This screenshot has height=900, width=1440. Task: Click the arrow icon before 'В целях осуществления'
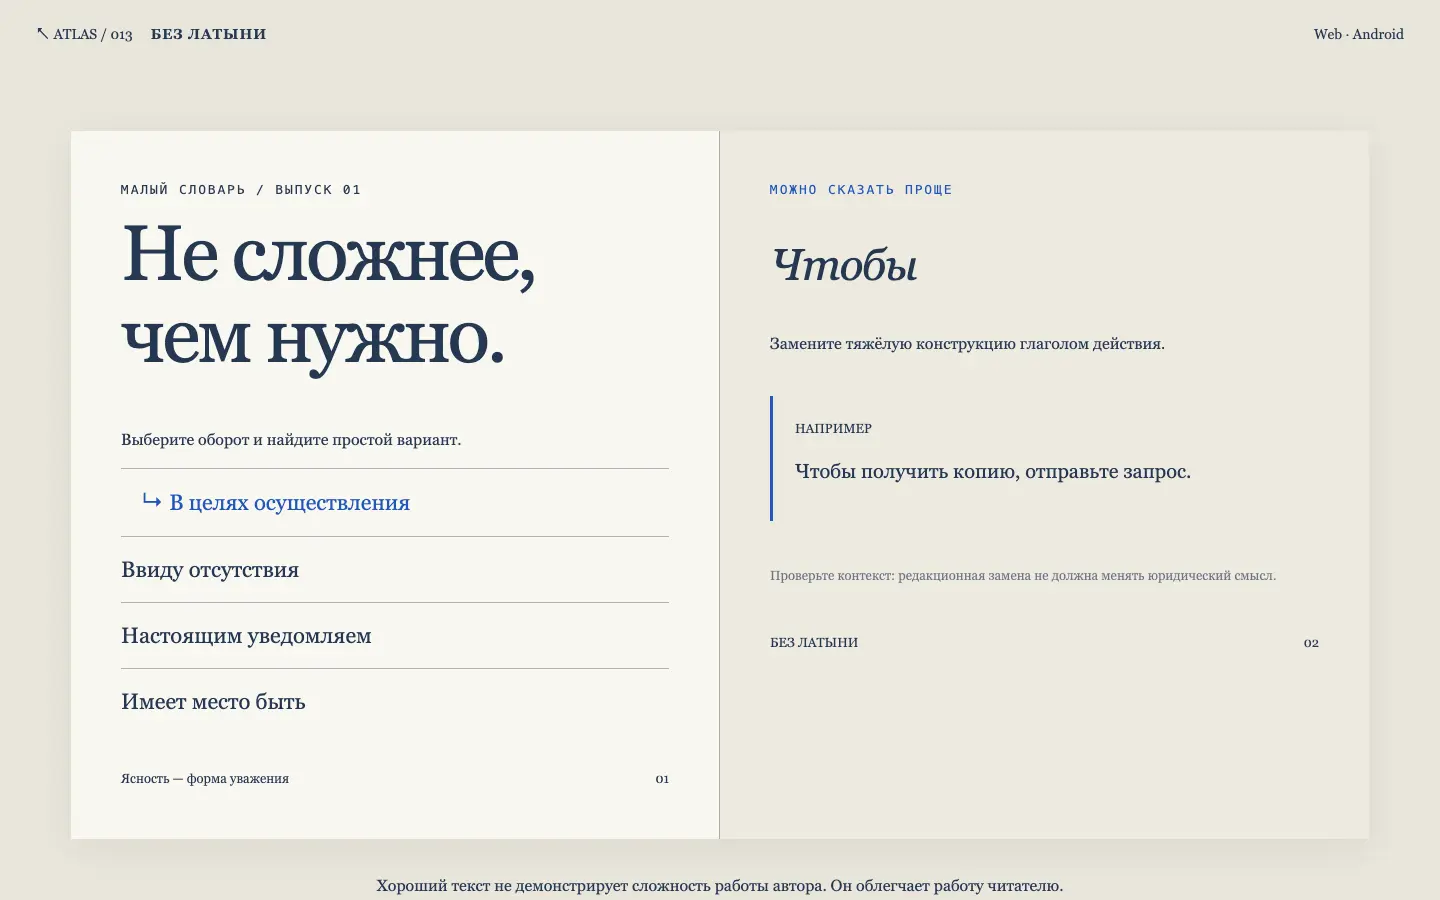coord(152,500)
